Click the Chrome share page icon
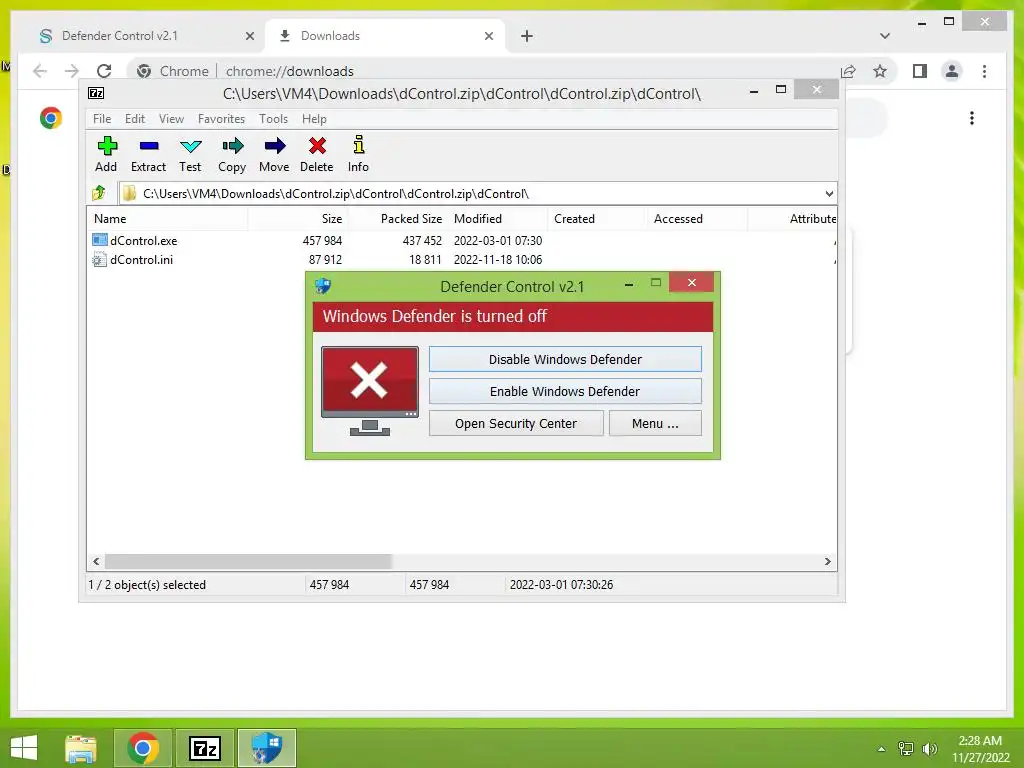The height and width of the screenshot is (768, 1024). [x=848, y=71]
